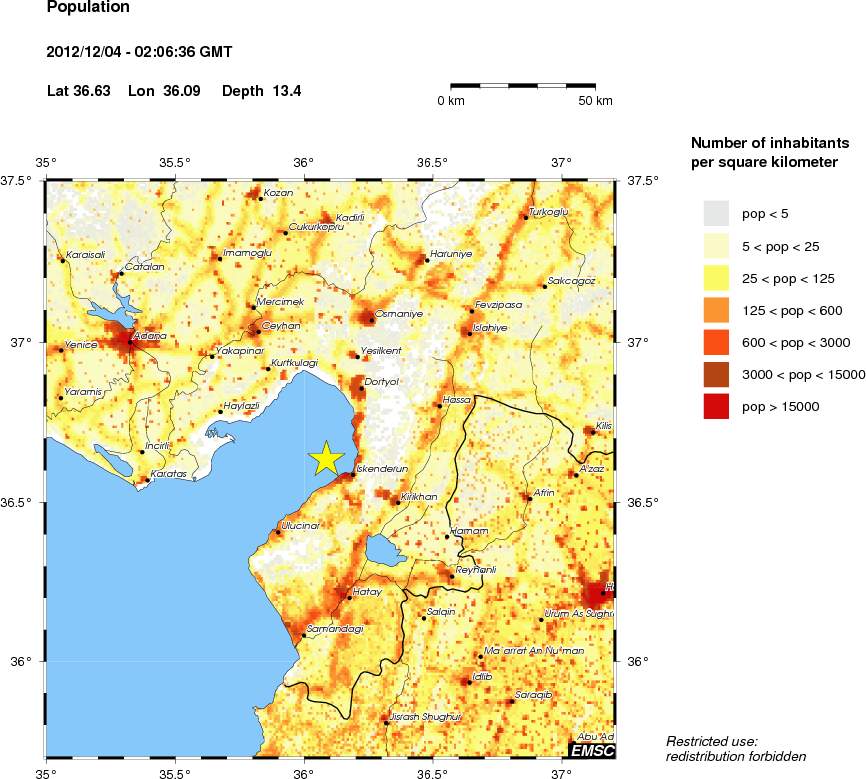This screenshot has height=779, width=866.
Task: Click the Kadirli town label
Action: pos(350,218)
